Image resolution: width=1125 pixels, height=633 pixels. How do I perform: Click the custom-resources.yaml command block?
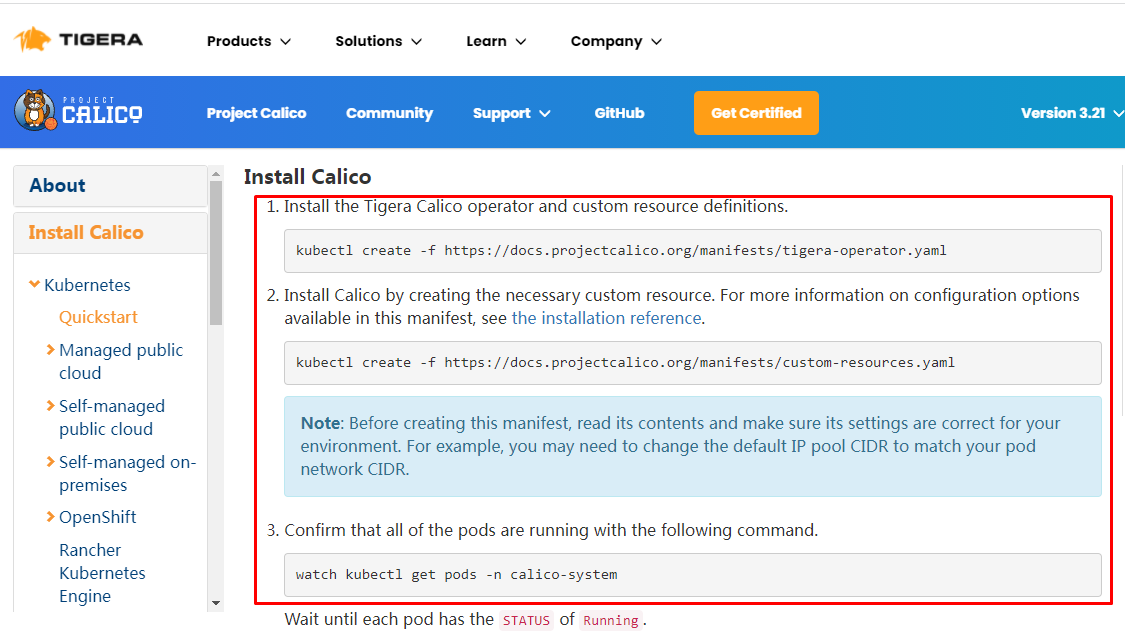coord(692,362)
